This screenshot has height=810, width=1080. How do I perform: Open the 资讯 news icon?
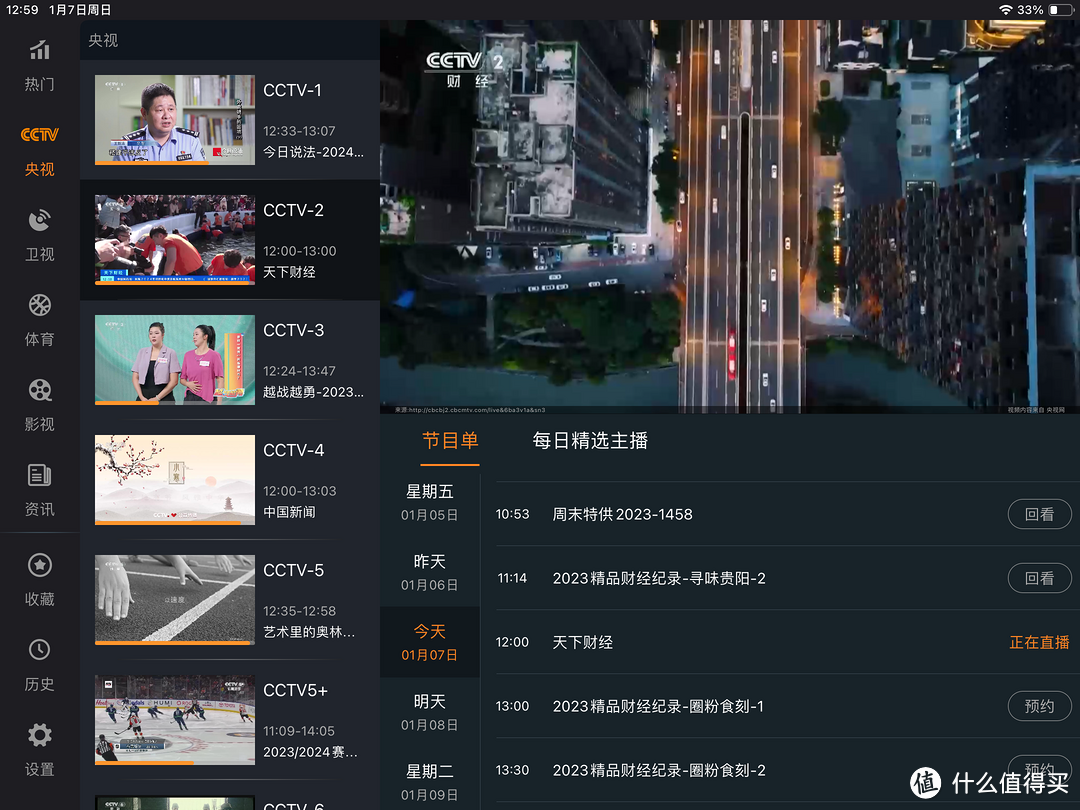tap(39, 475)
